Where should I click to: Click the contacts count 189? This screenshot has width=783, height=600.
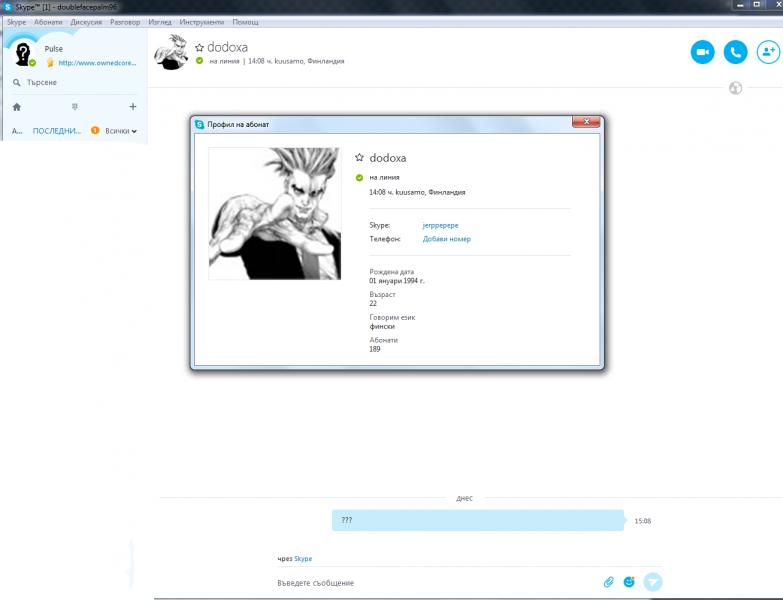pyautogui.click(x=375, y=349)
